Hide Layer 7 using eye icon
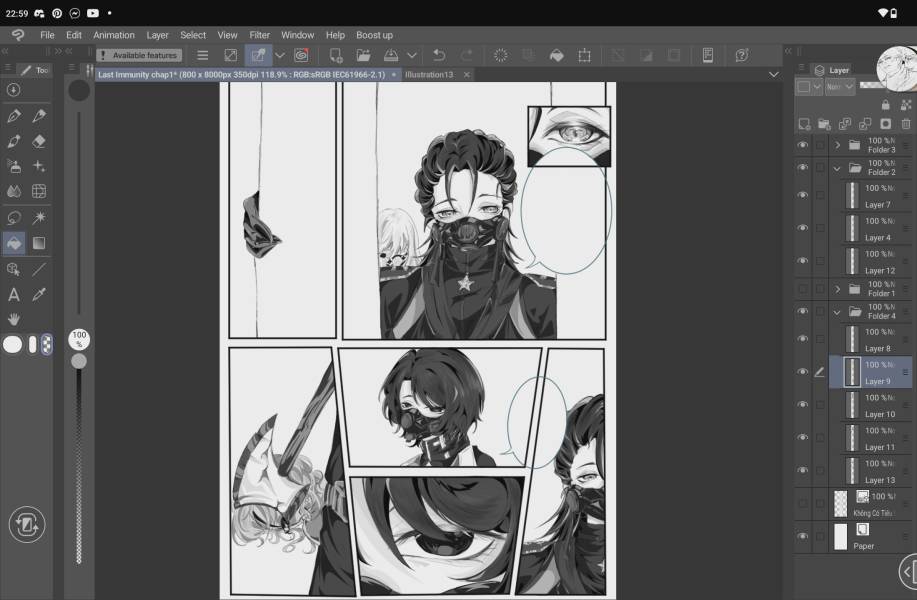This screenshot has height=600, width=917. point(802,195)
